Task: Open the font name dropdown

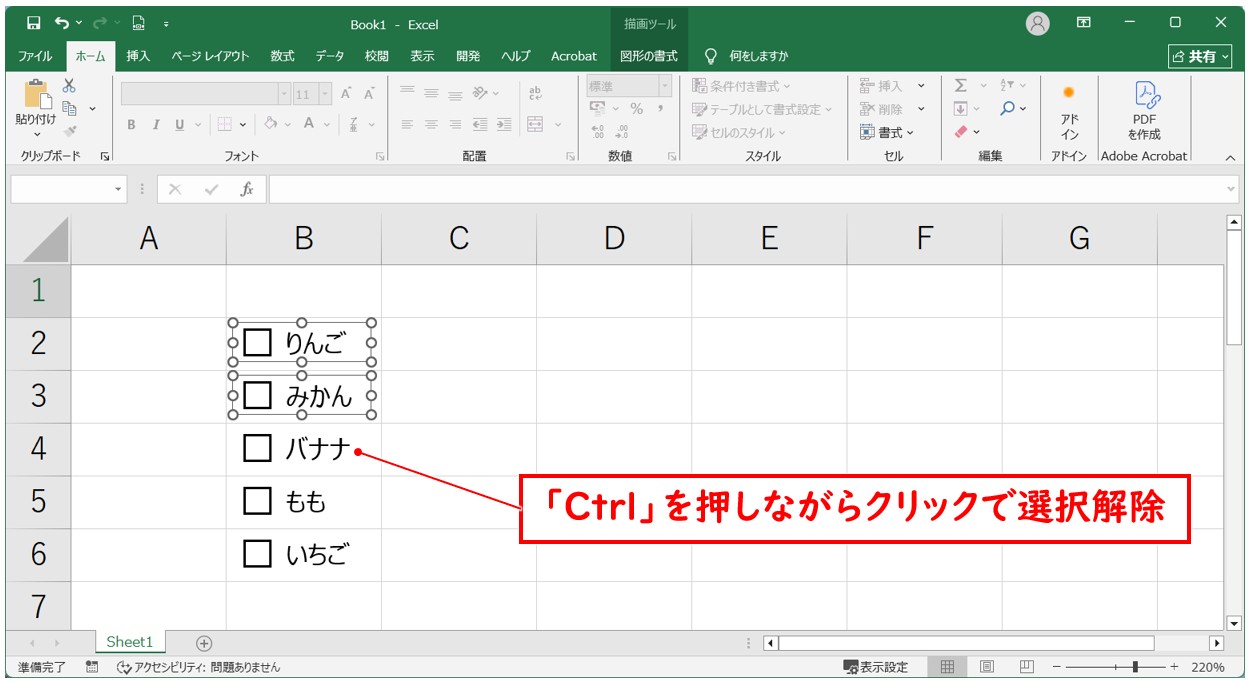Action: pyautogui.click(x=284, y=94)
